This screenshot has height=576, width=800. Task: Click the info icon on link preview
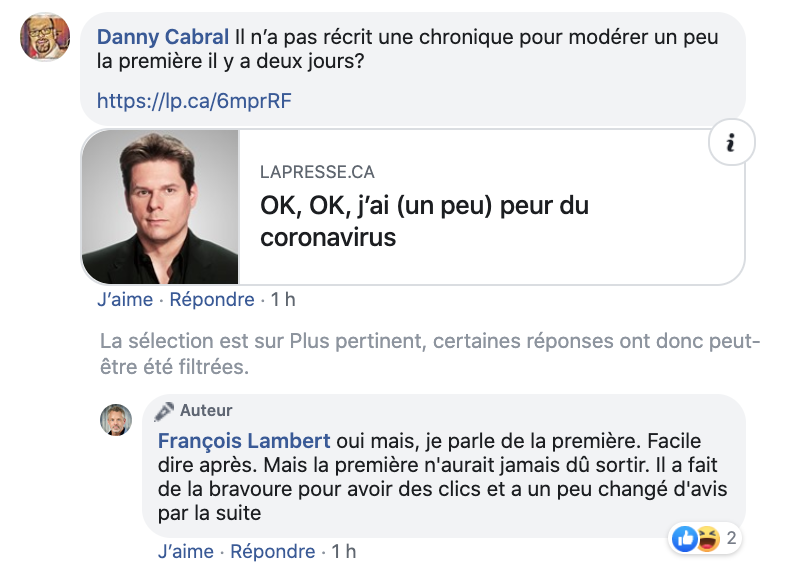[732, 142]
